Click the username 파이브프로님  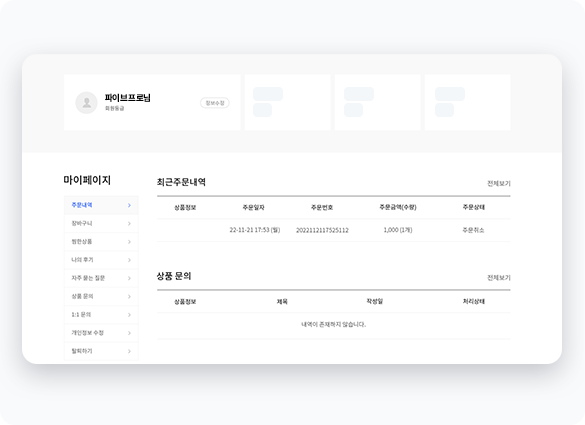coord(128,98)
